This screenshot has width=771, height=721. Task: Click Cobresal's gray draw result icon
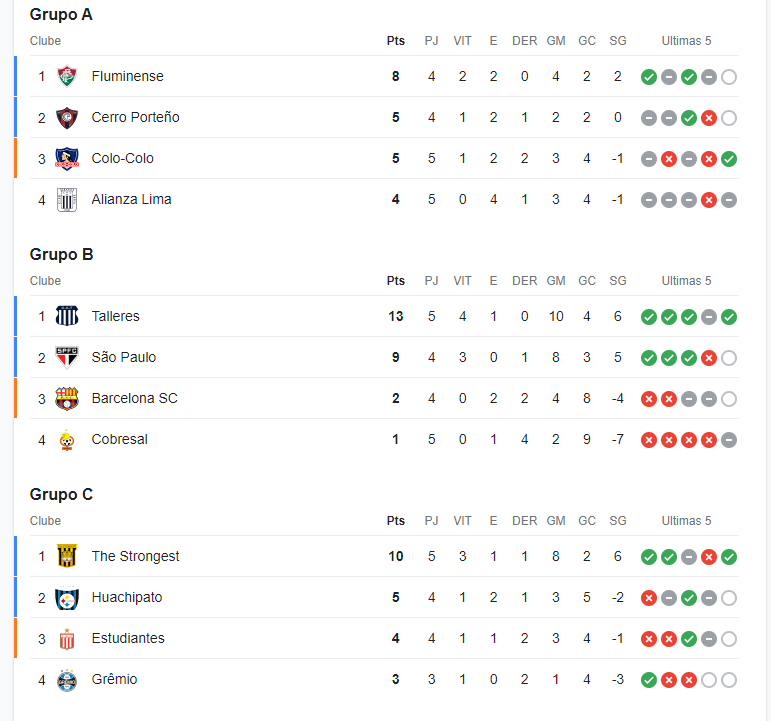729,440
